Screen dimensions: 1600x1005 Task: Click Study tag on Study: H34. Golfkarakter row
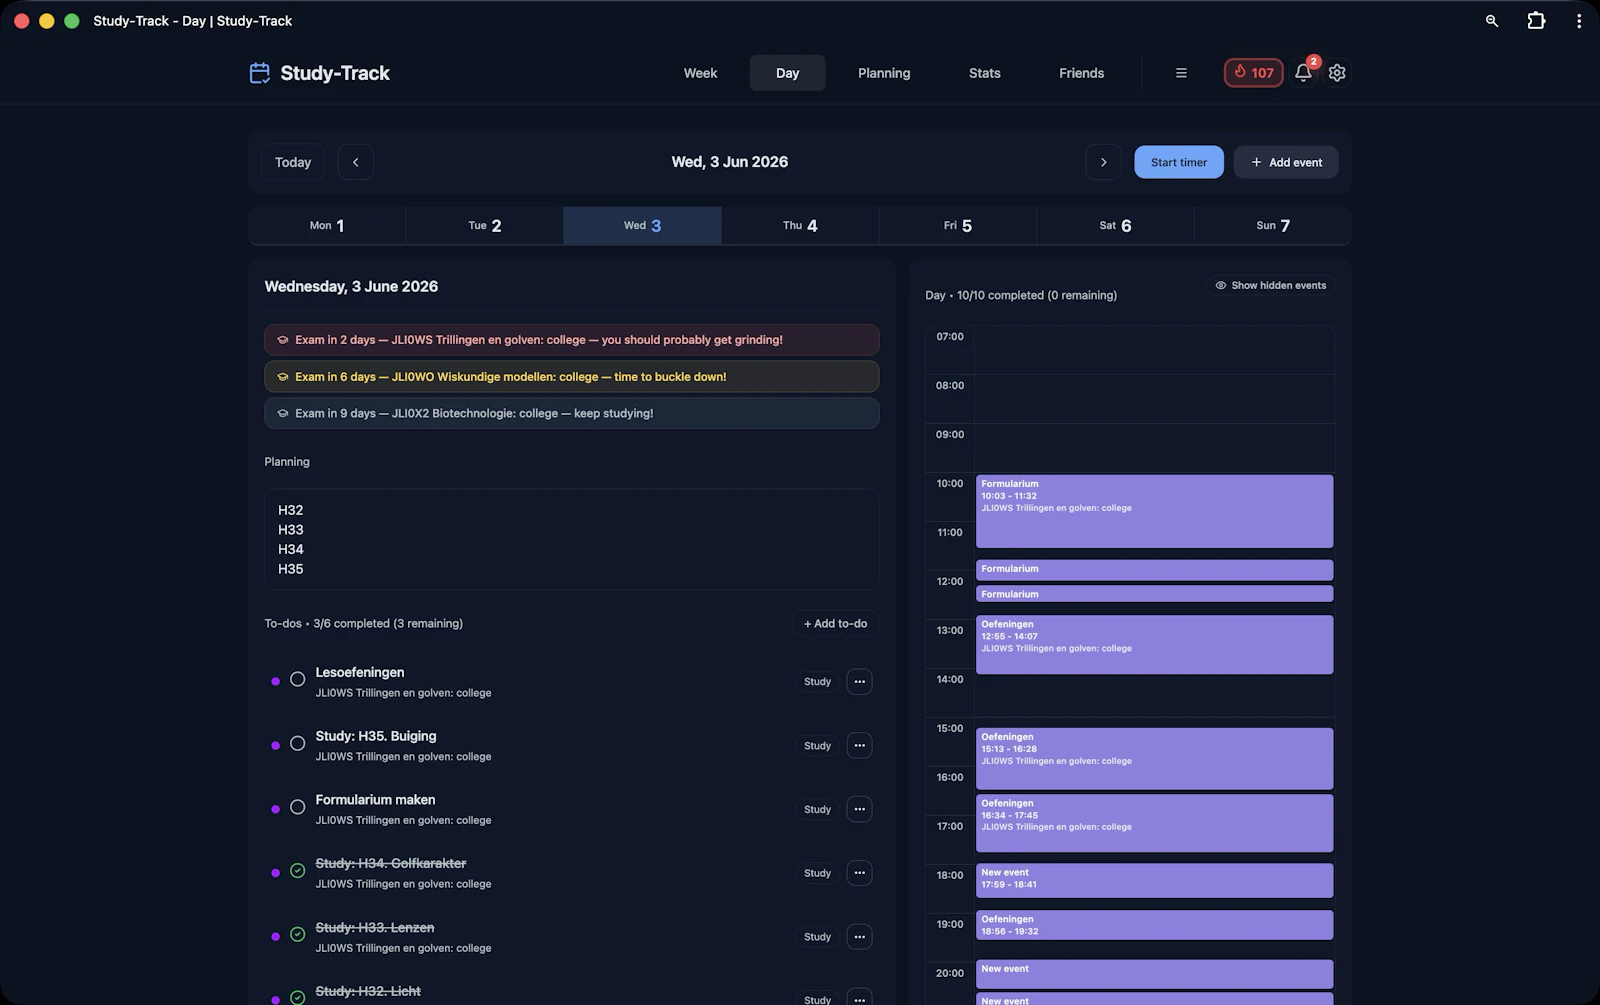[x=817, y=873]
